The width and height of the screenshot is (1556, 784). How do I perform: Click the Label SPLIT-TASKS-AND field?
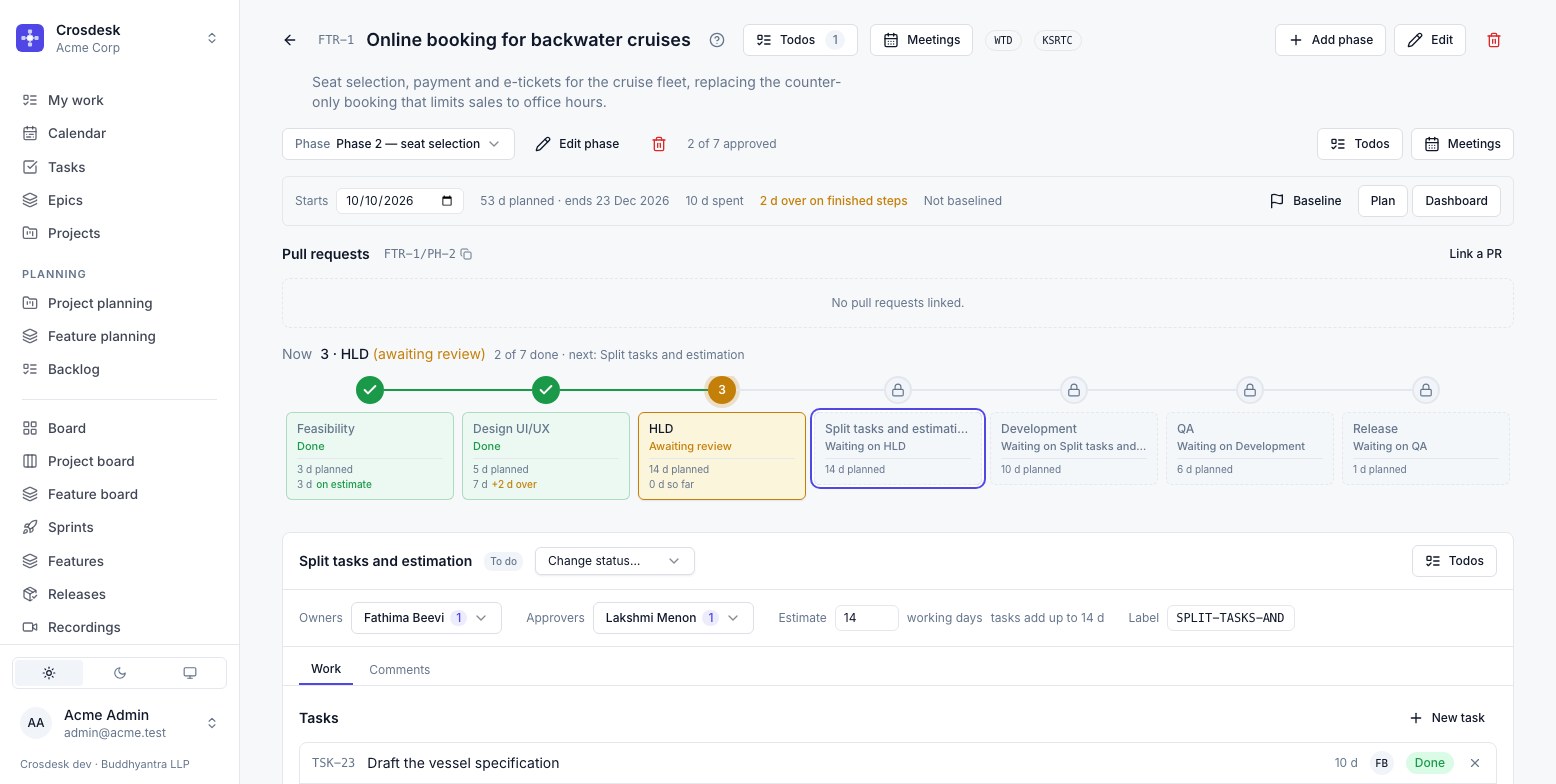click(1231, 618)
